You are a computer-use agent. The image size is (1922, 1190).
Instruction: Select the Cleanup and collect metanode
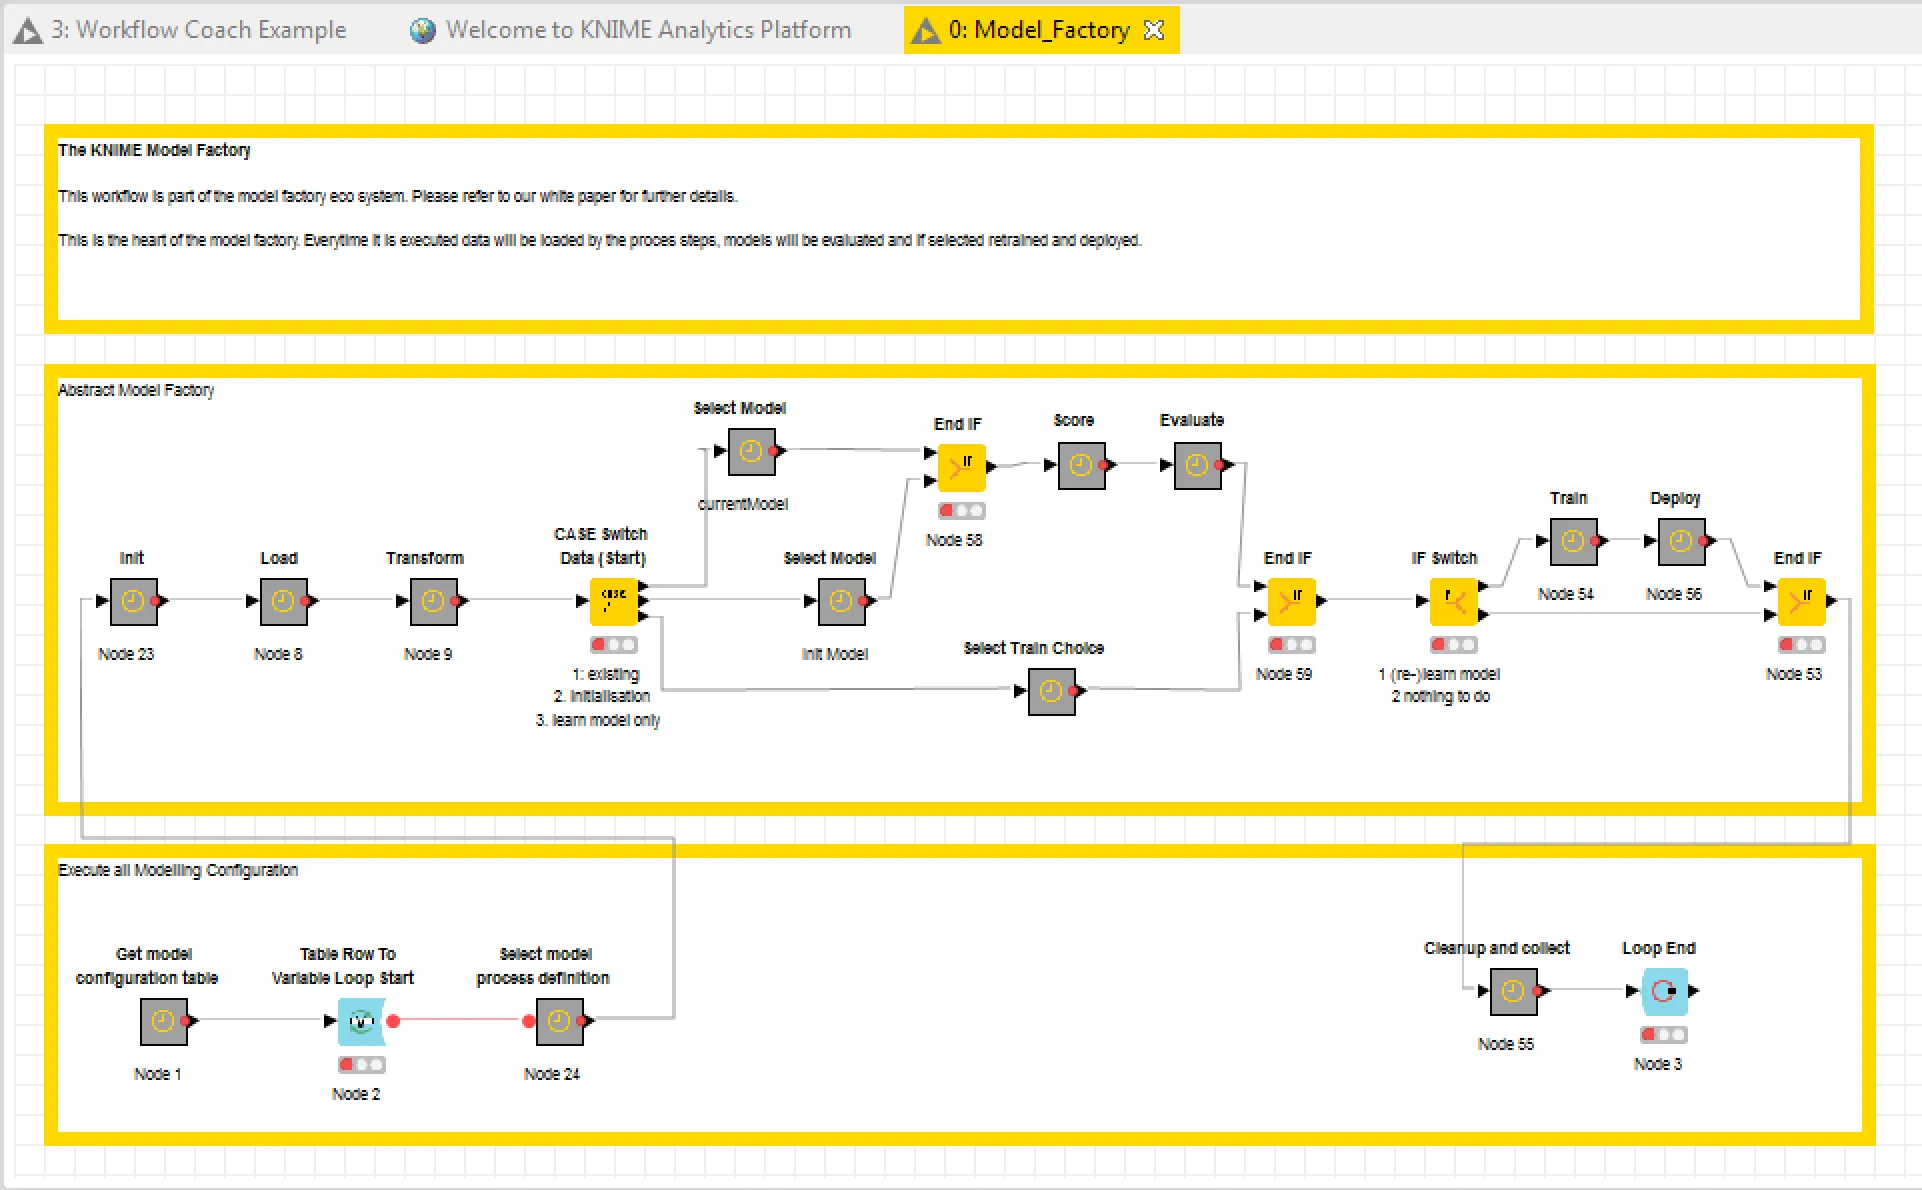[x=1513, y=991]
